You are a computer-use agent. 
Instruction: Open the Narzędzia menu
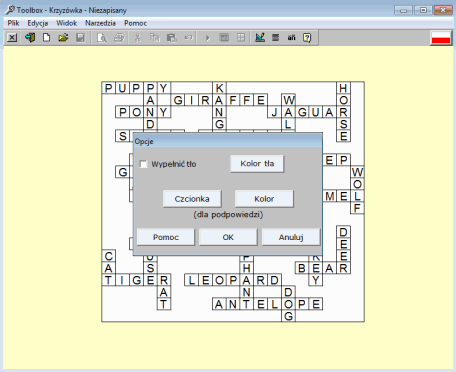pyautogui.click(x=100, y=23)
